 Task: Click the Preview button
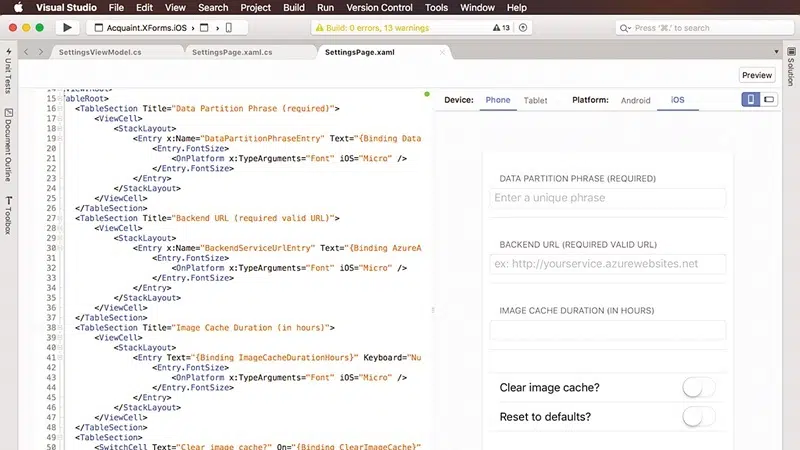coord(757,75)
